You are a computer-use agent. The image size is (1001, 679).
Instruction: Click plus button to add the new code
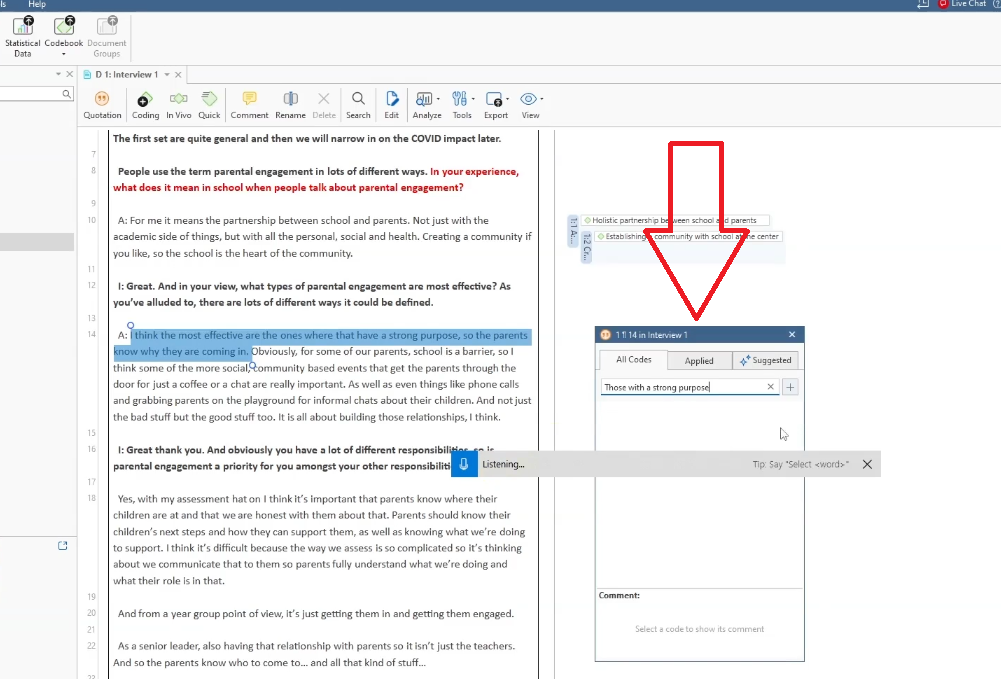coord(790,387)
